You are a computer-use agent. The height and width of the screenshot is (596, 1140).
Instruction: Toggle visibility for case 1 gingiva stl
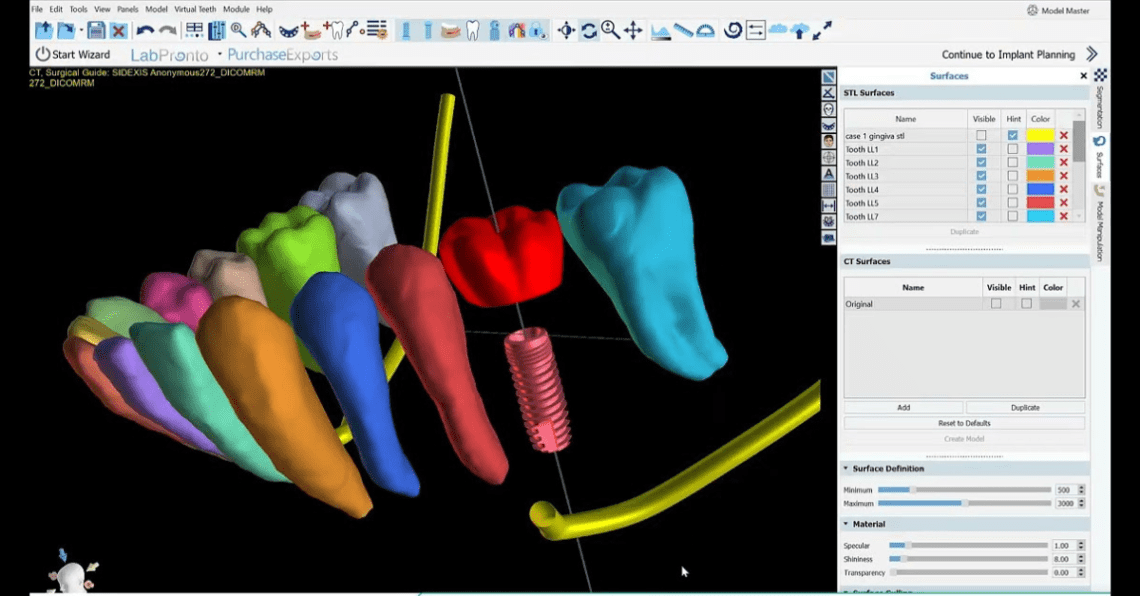click(x=981, y=135)
